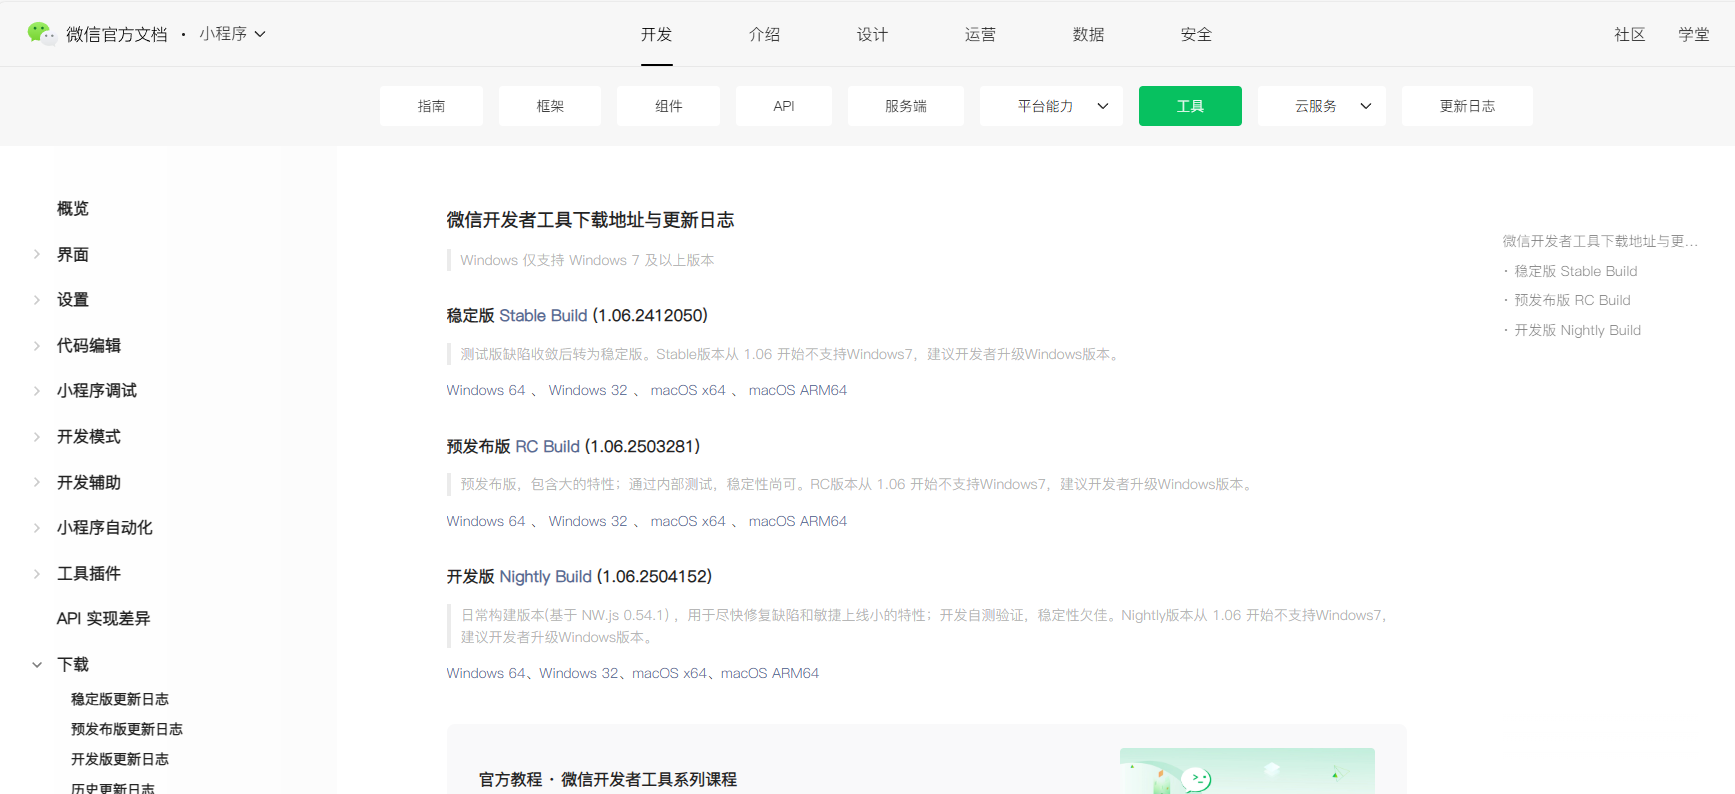Open the 社区 link
The height and width of the screenshot is (794, 1735).
(1630, 34)
